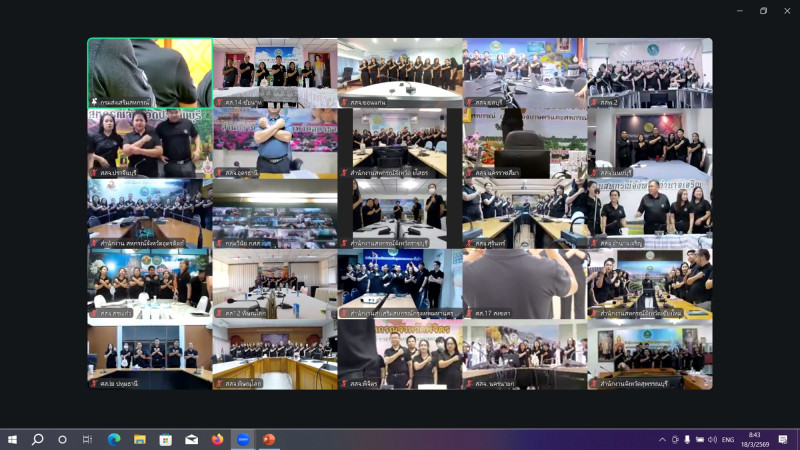This screenshot has height=450, width=800.
Task: Click the volume speaker icon in the tray
Action: tap(712, 439)
